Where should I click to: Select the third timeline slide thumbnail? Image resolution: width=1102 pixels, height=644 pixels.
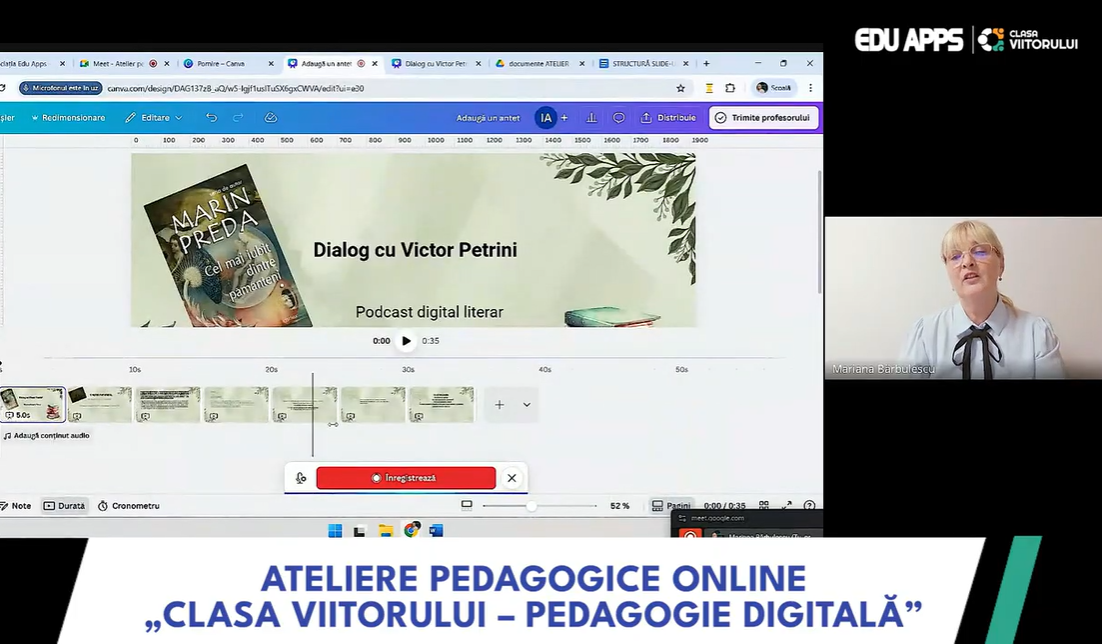pos(168,405)
